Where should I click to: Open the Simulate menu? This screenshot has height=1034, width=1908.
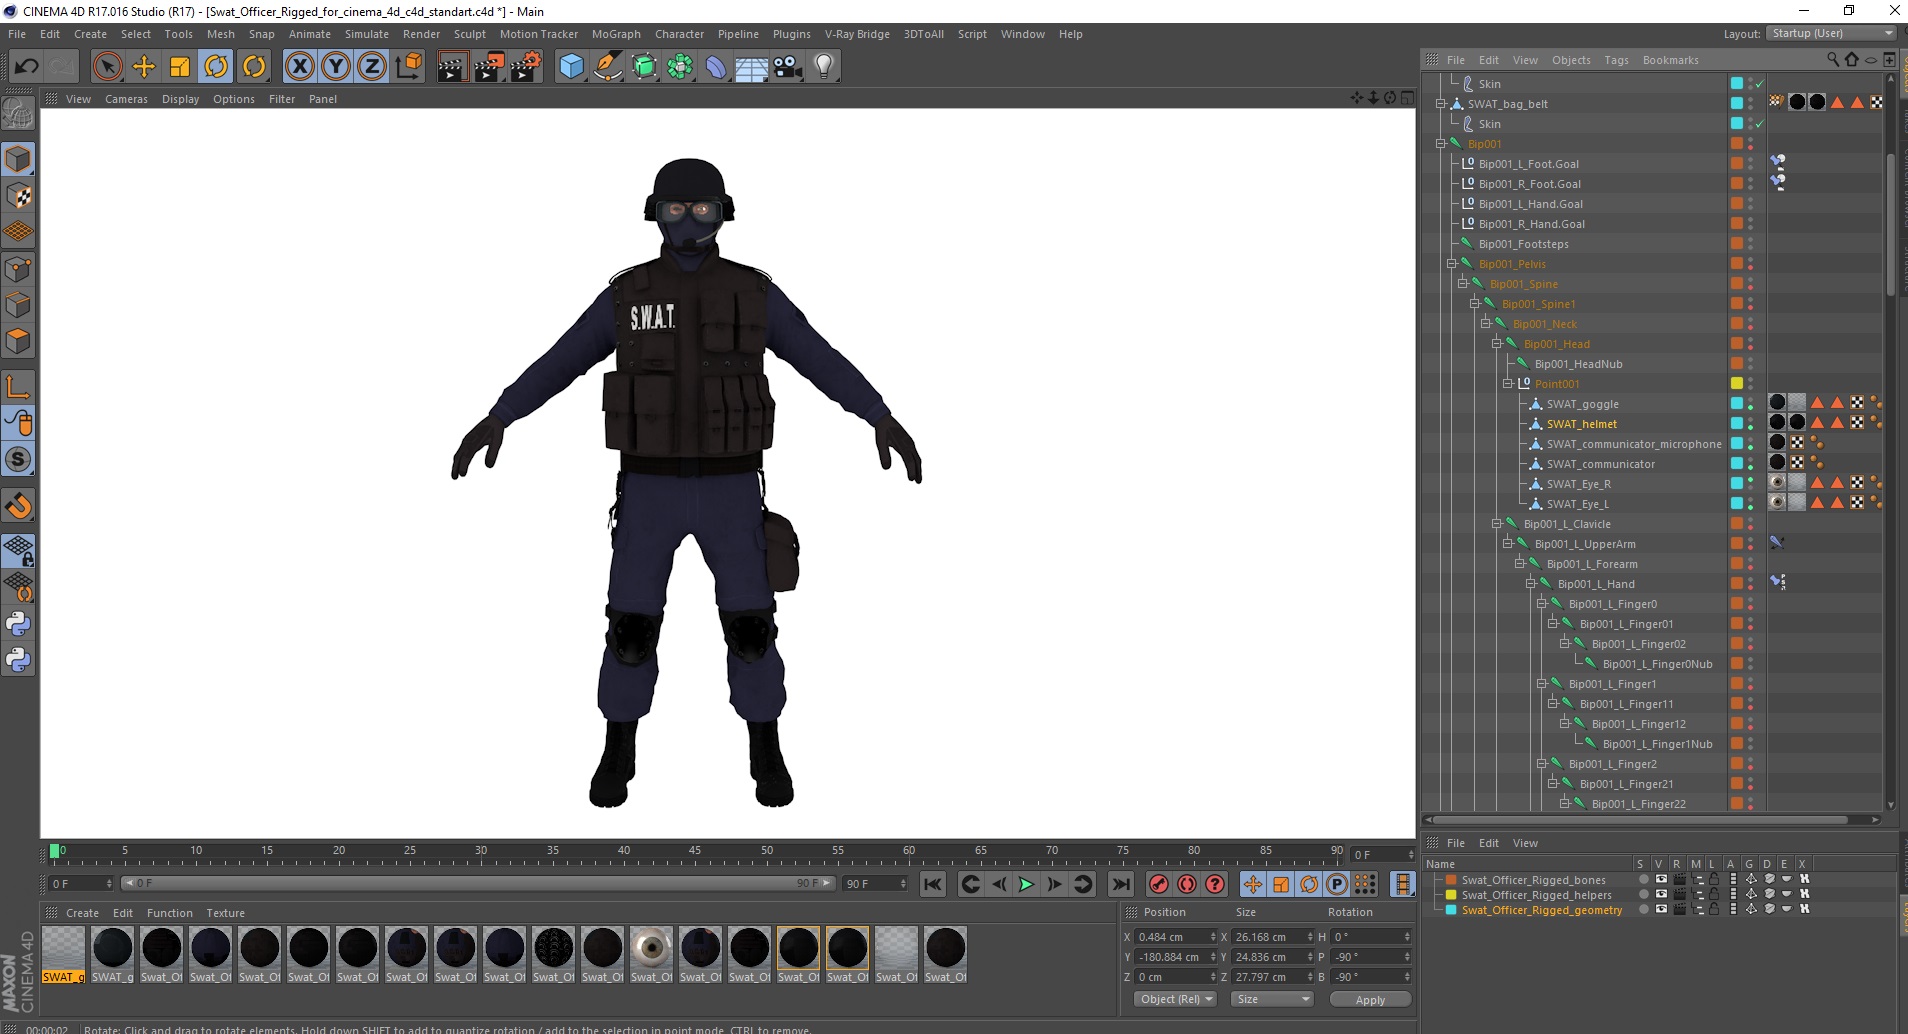coord(366,34)
